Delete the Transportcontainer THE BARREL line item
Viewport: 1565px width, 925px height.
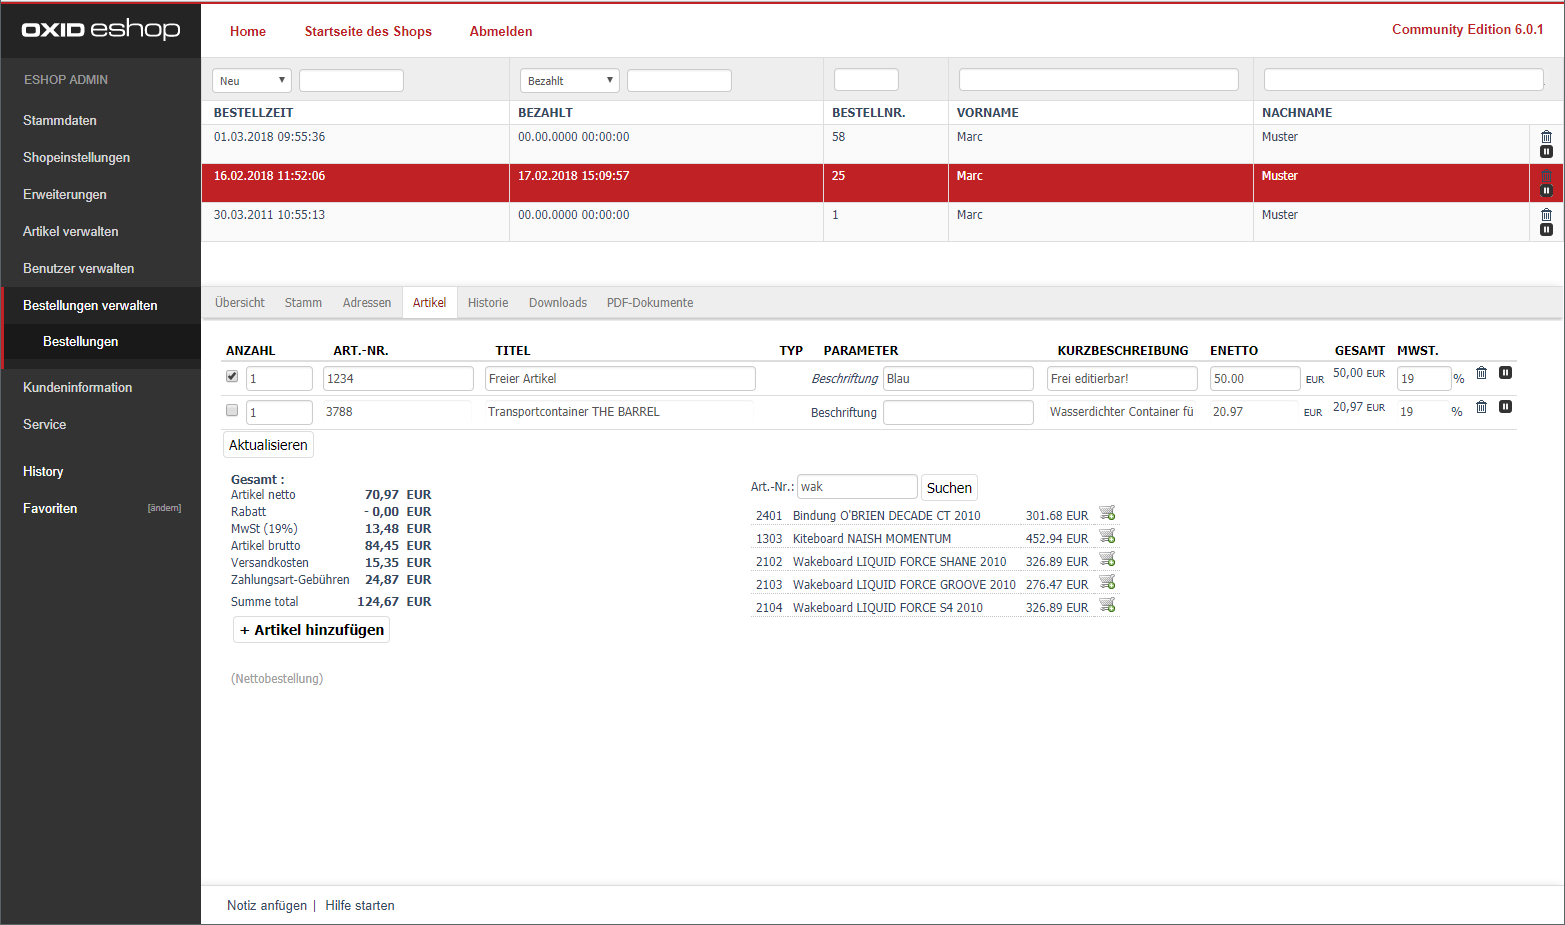click(x=1481, y=407)
